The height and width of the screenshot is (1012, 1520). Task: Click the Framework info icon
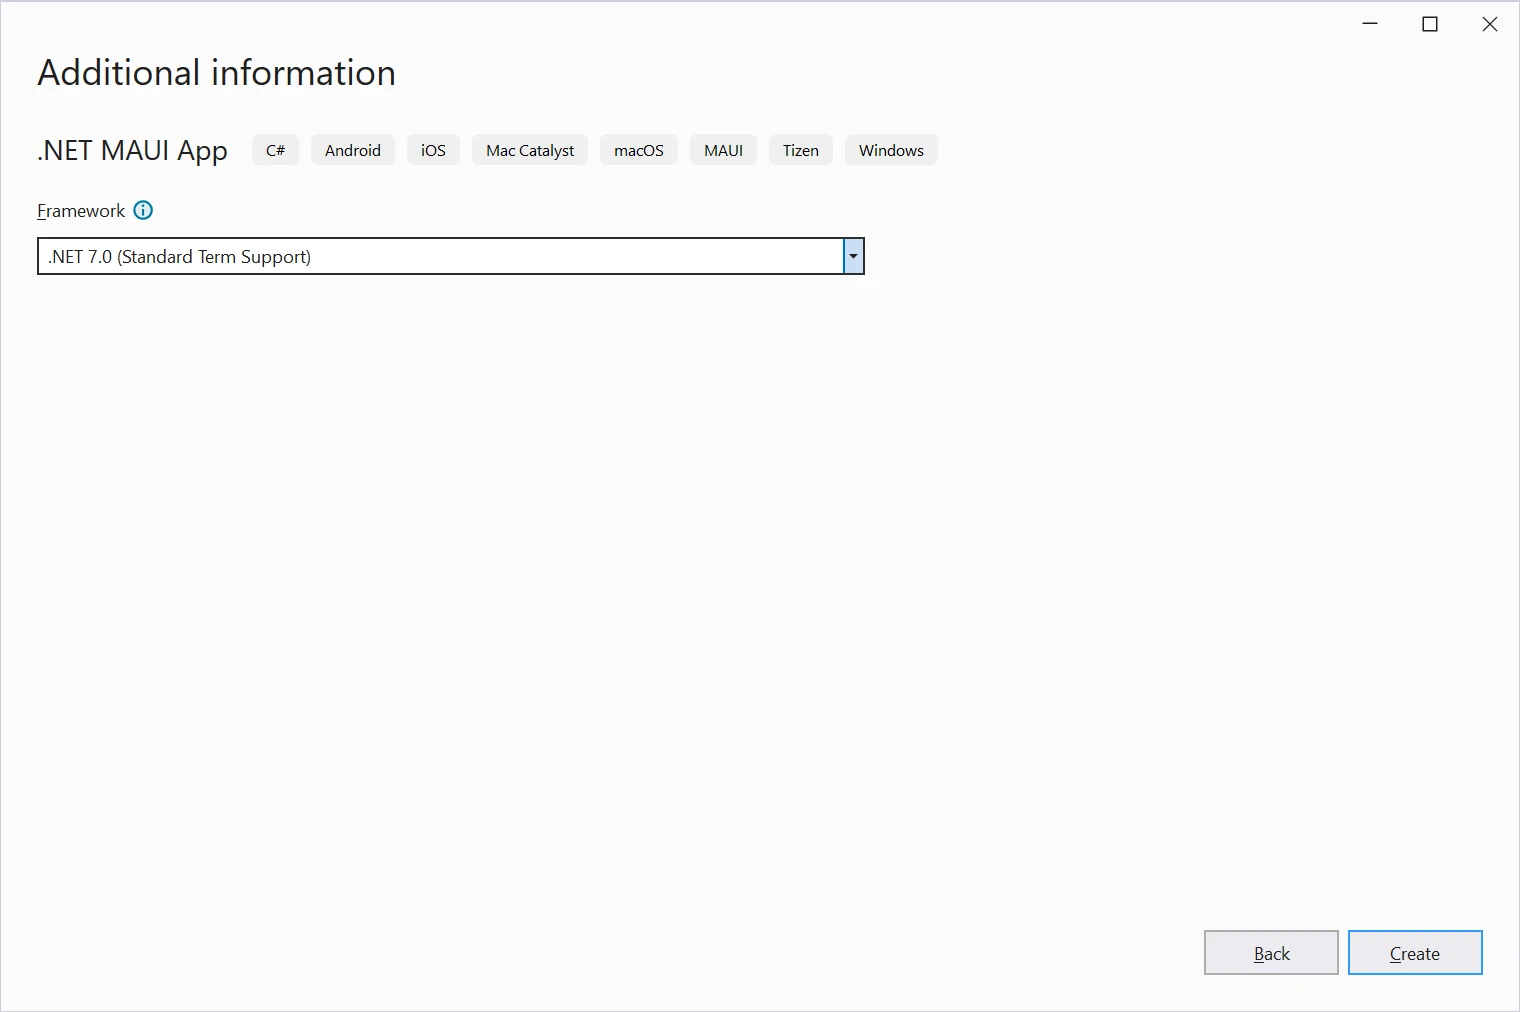[x=143, y=210]
